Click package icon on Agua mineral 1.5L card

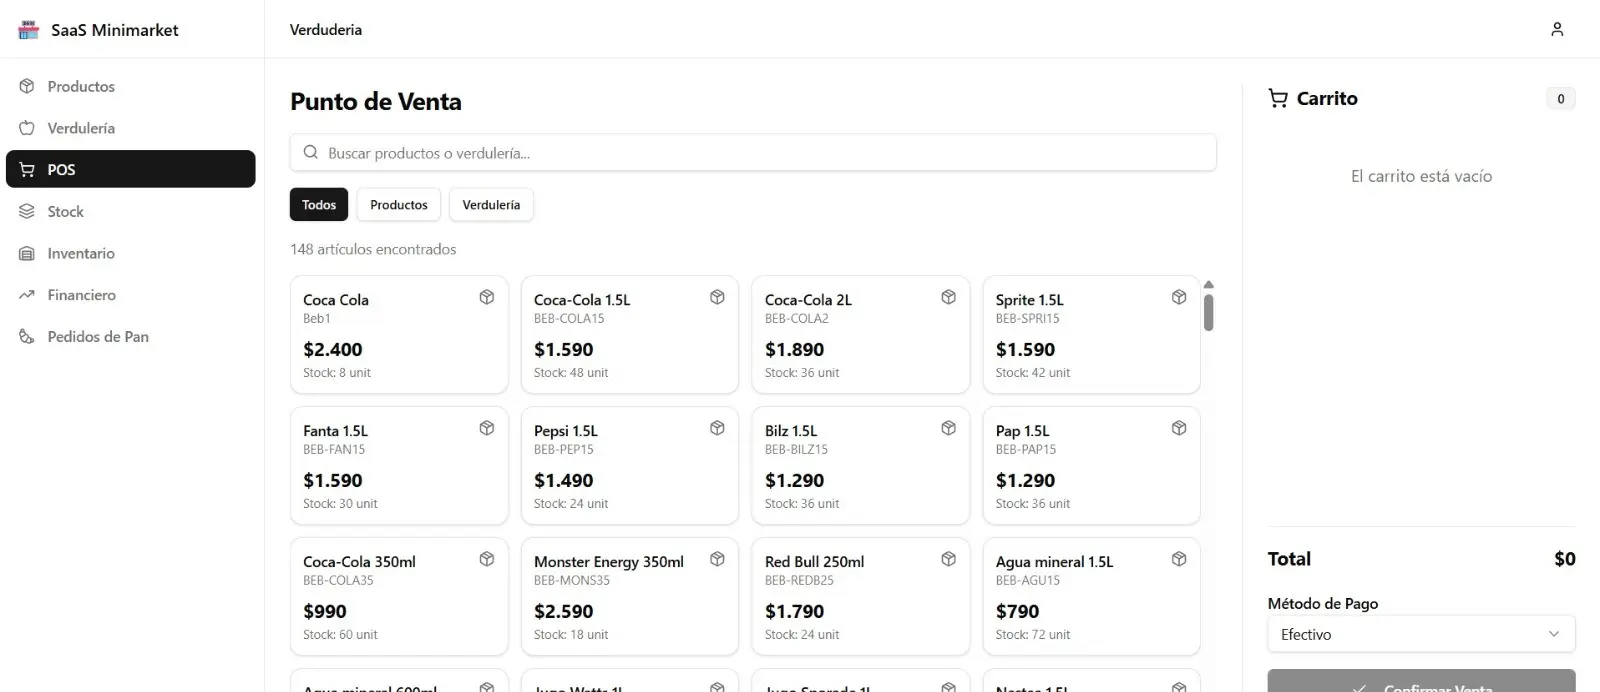tap(1179, 559)
